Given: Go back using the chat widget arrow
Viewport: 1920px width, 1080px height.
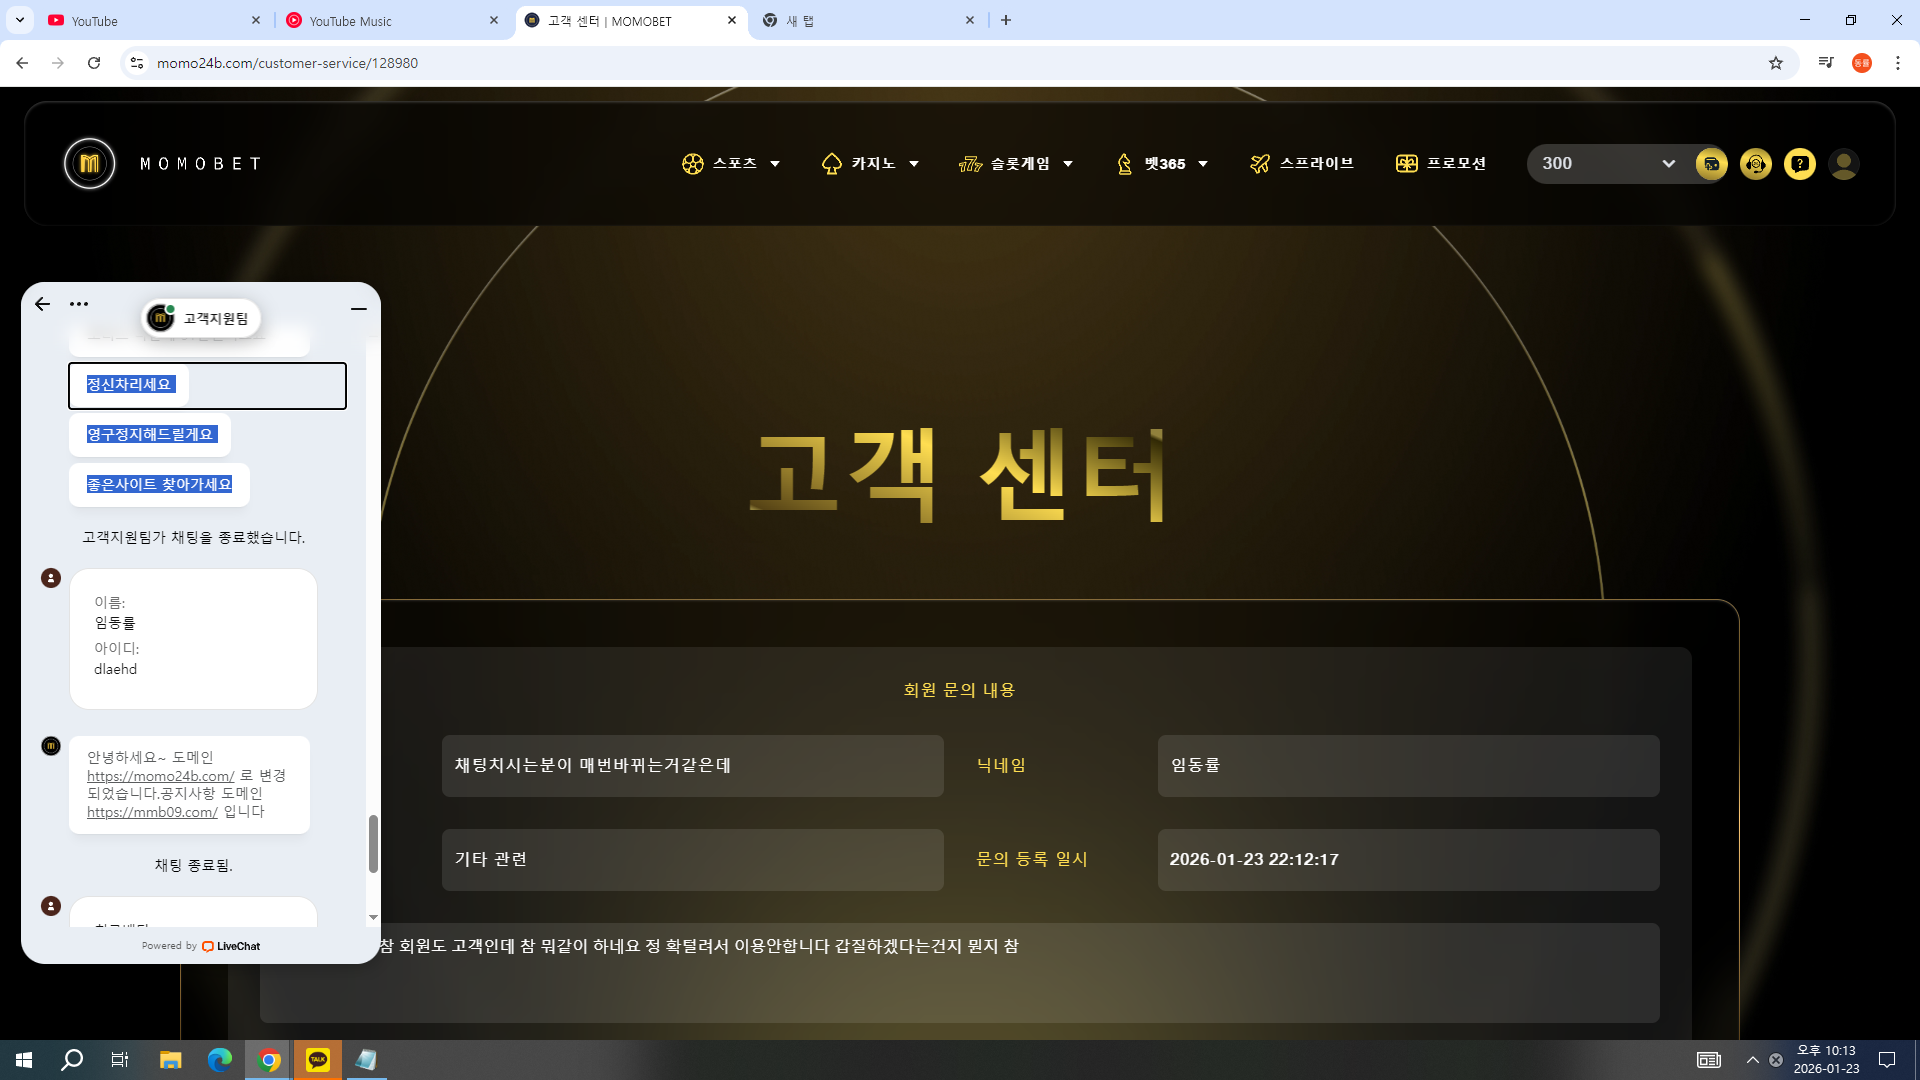Looking at the screenshot, I should [x=42, y=304].
